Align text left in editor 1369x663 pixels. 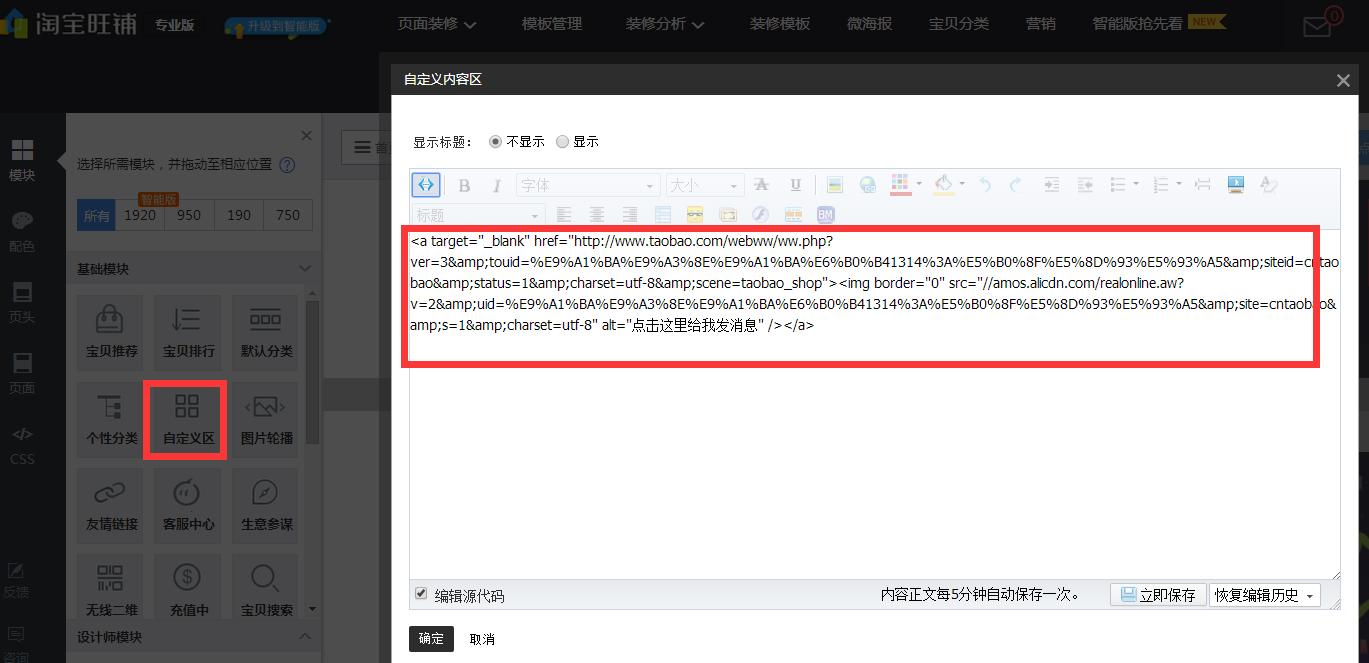[x=564, y=215]
